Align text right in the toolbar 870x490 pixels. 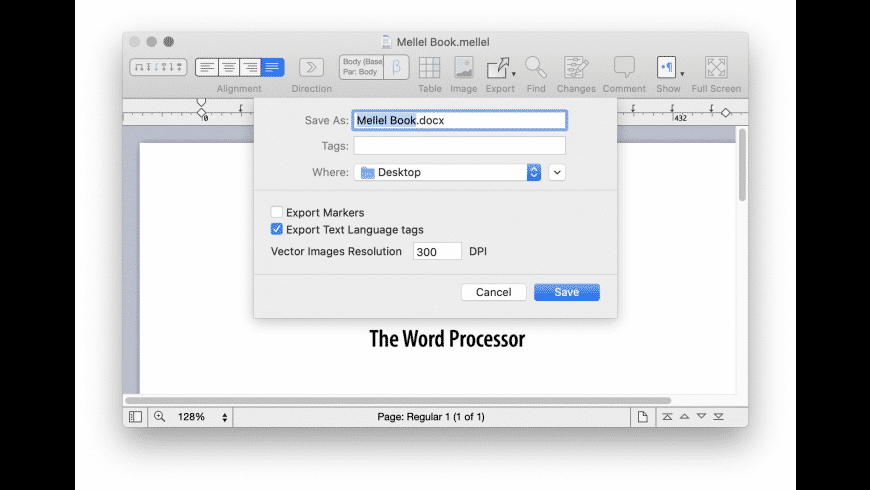coord(250,67)
